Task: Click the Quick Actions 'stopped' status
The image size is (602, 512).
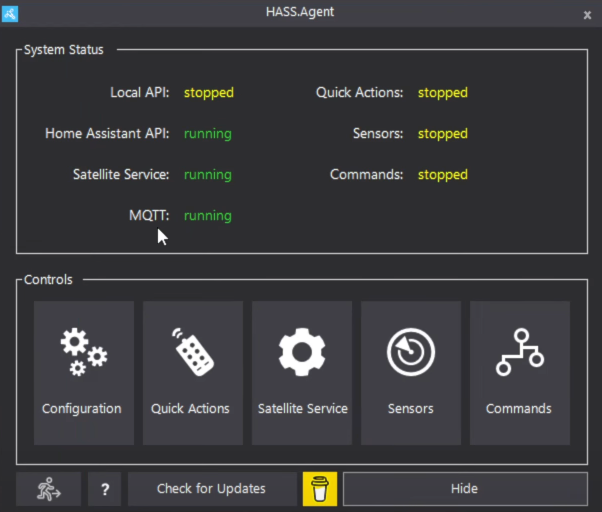Action: point(443,93)
